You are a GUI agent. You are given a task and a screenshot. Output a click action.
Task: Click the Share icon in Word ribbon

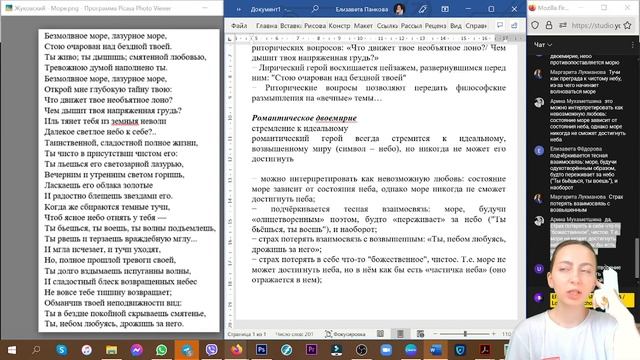(514, 25)
